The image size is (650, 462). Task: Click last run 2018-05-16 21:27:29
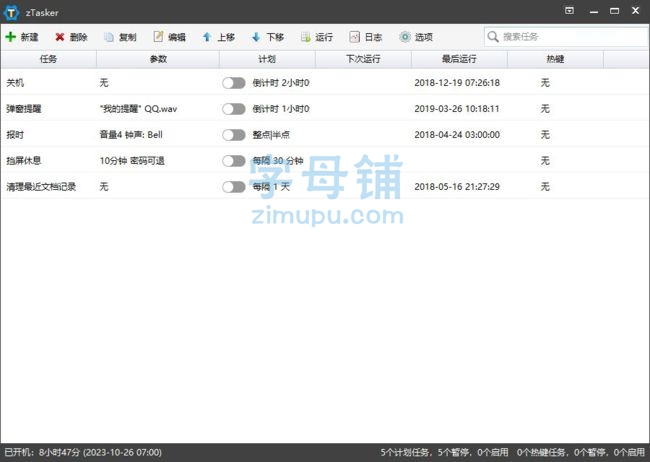457,187
